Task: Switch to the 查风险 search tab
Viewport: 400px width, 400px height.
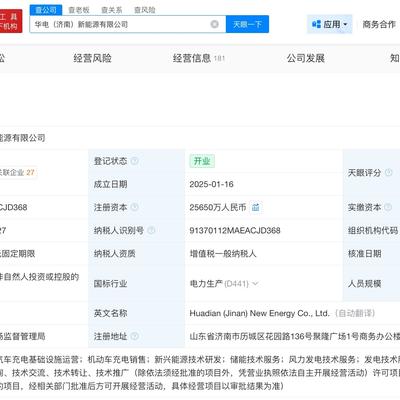Action: pyautogui.click(x=145, y=10)
